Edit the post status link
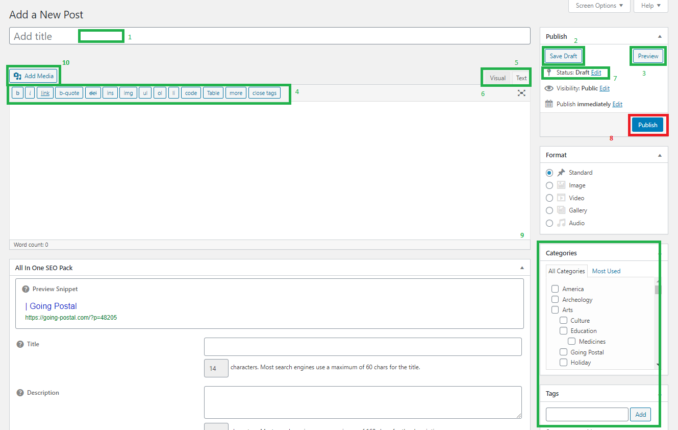Image resolution: width=678 pixels, height=430 pixels. tap(596, 73)
